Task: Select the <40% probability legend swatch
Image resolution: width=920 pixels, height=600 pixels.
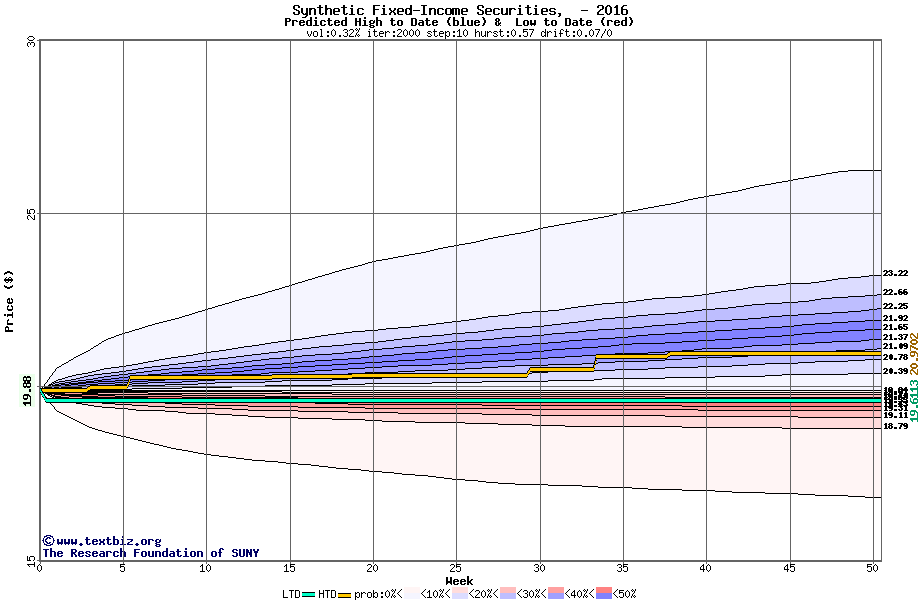Action: [x=555, y=594]
